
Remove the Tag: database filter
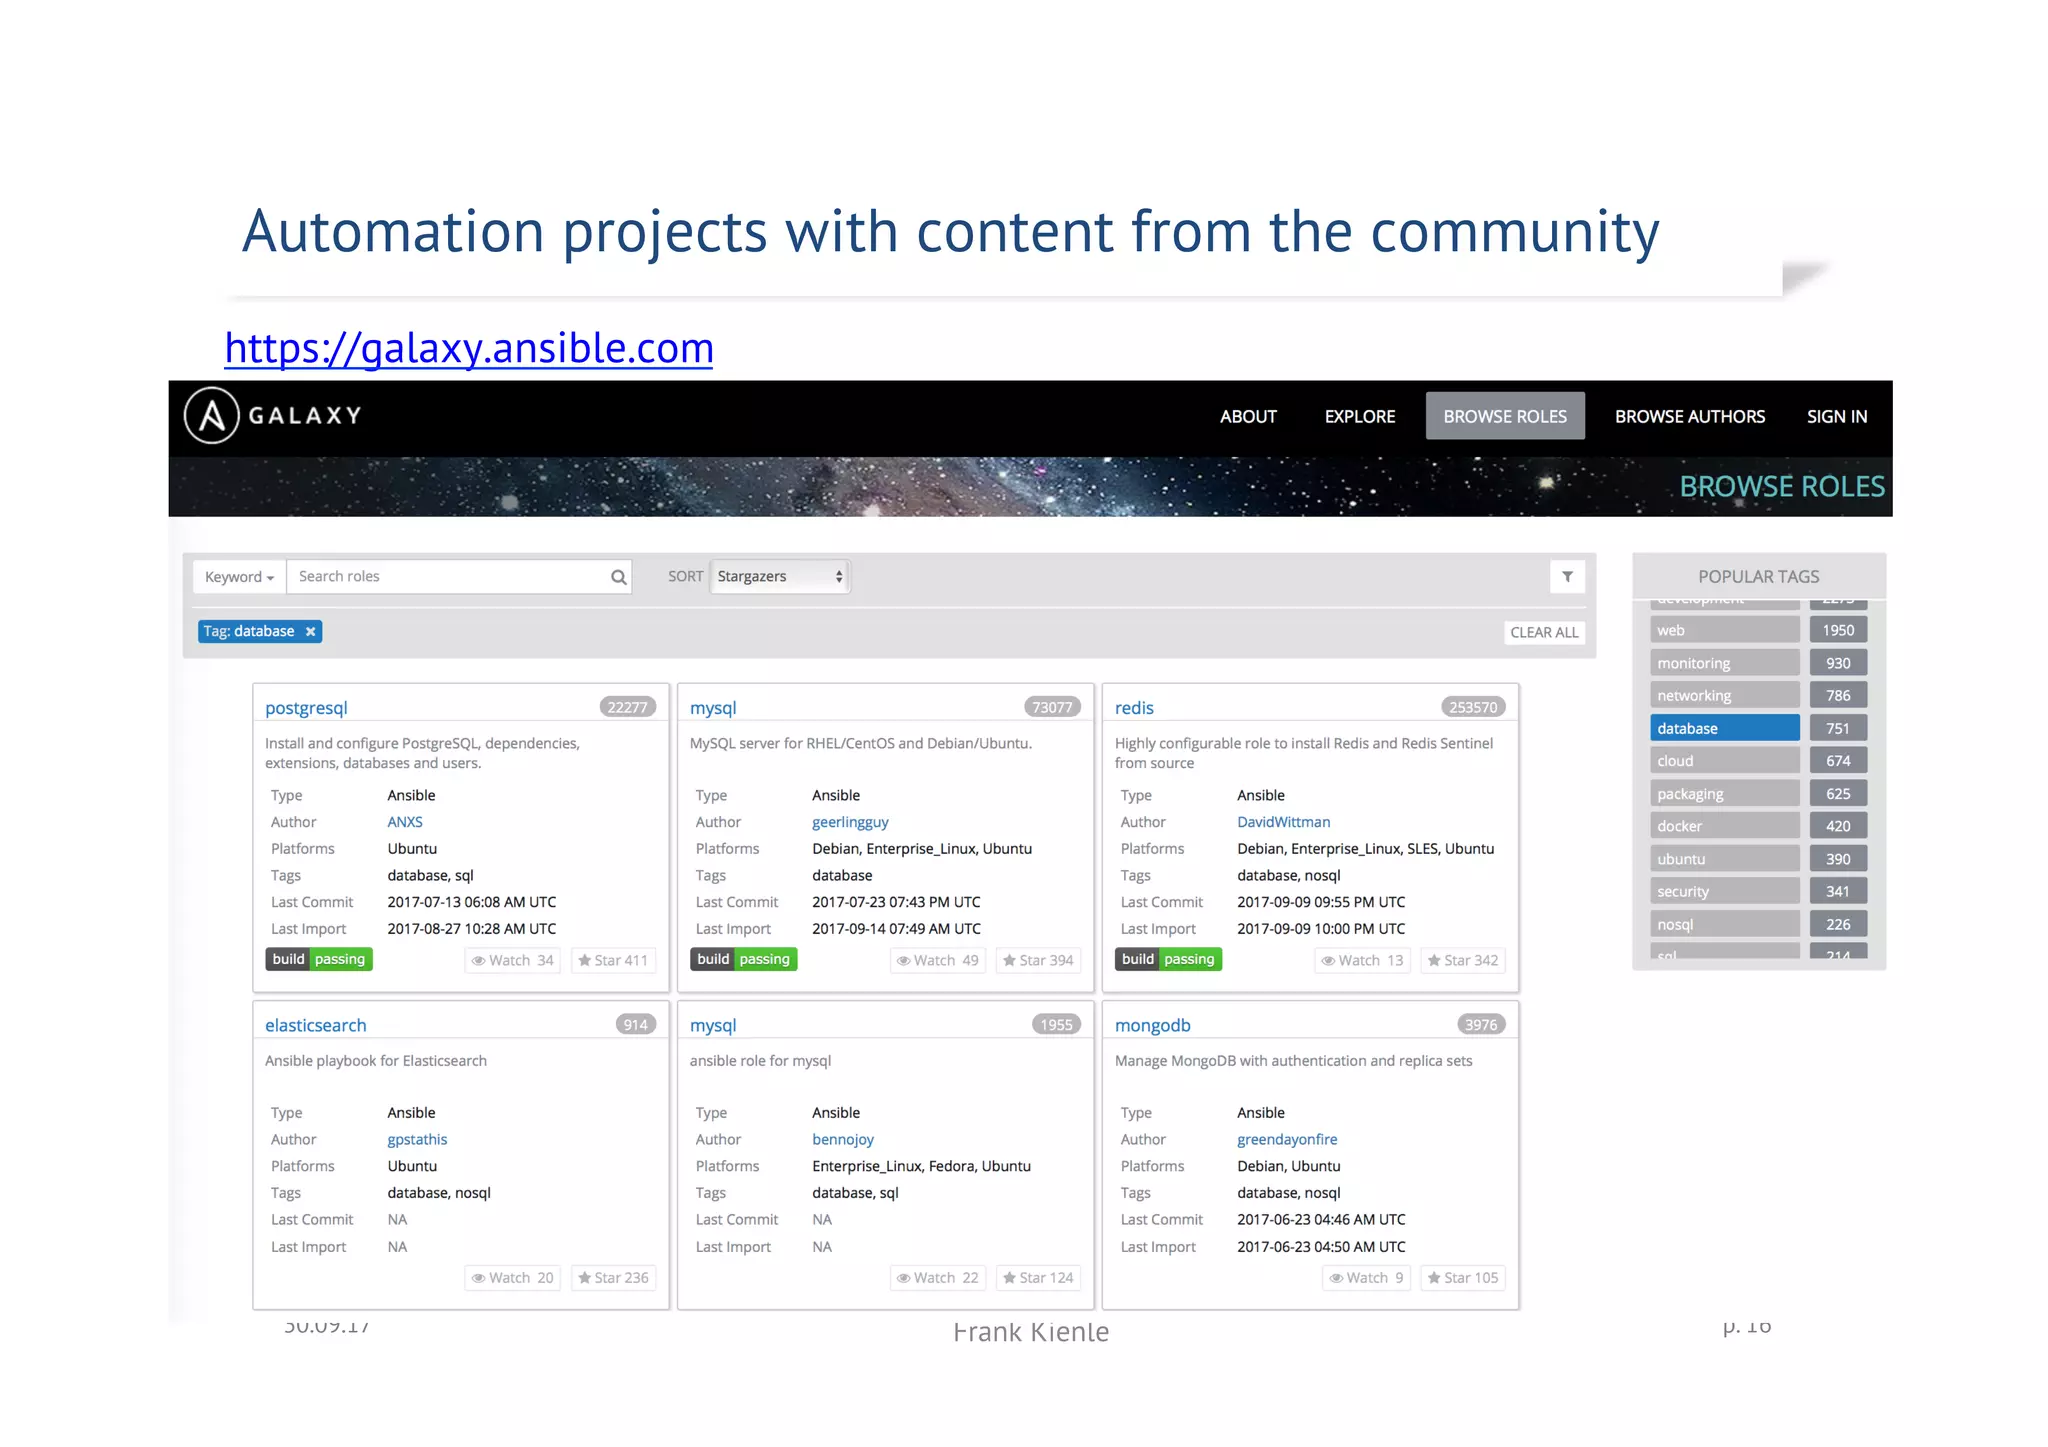[310, 631]
